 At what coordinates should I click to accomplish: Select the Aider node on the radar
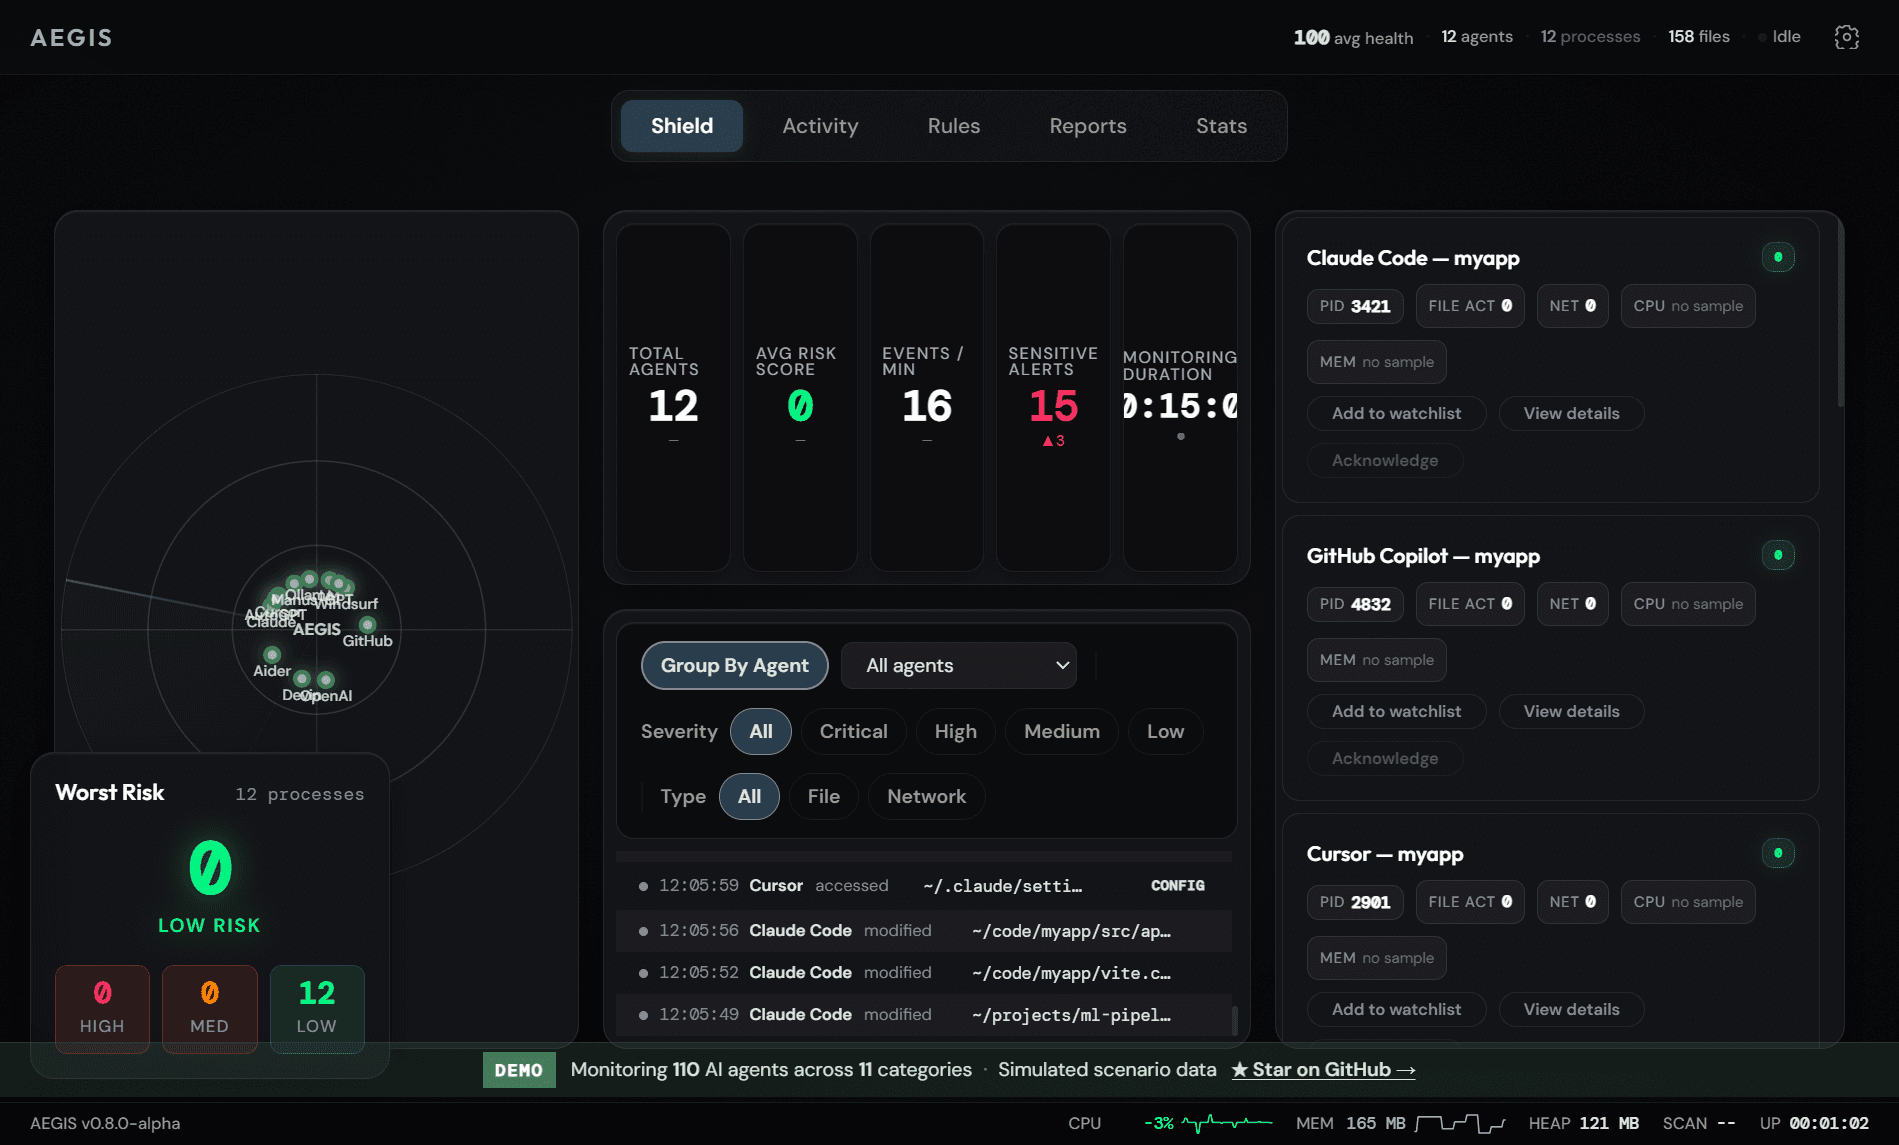[272, 655]
